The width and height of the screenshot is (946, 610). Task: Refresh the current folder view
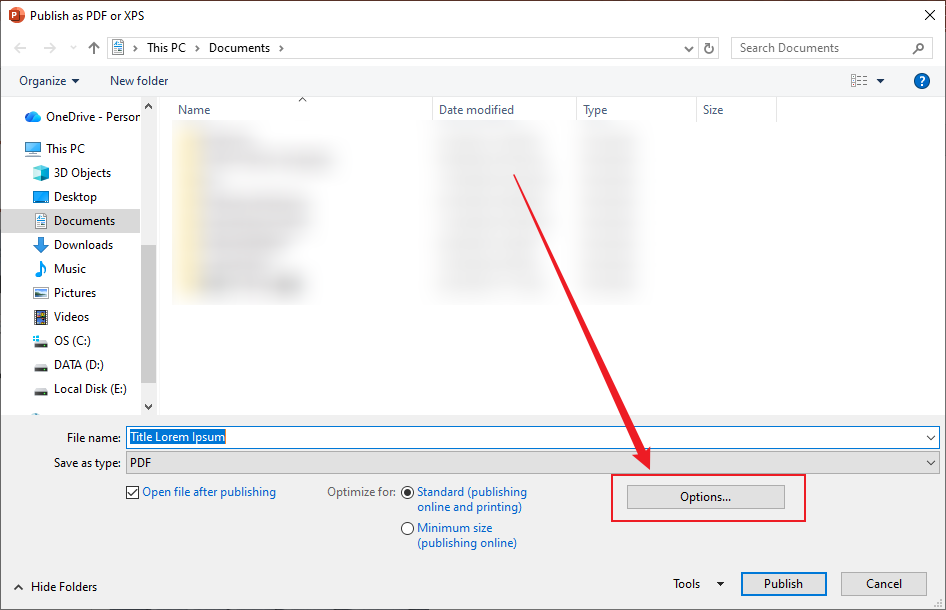click(709, 47)
